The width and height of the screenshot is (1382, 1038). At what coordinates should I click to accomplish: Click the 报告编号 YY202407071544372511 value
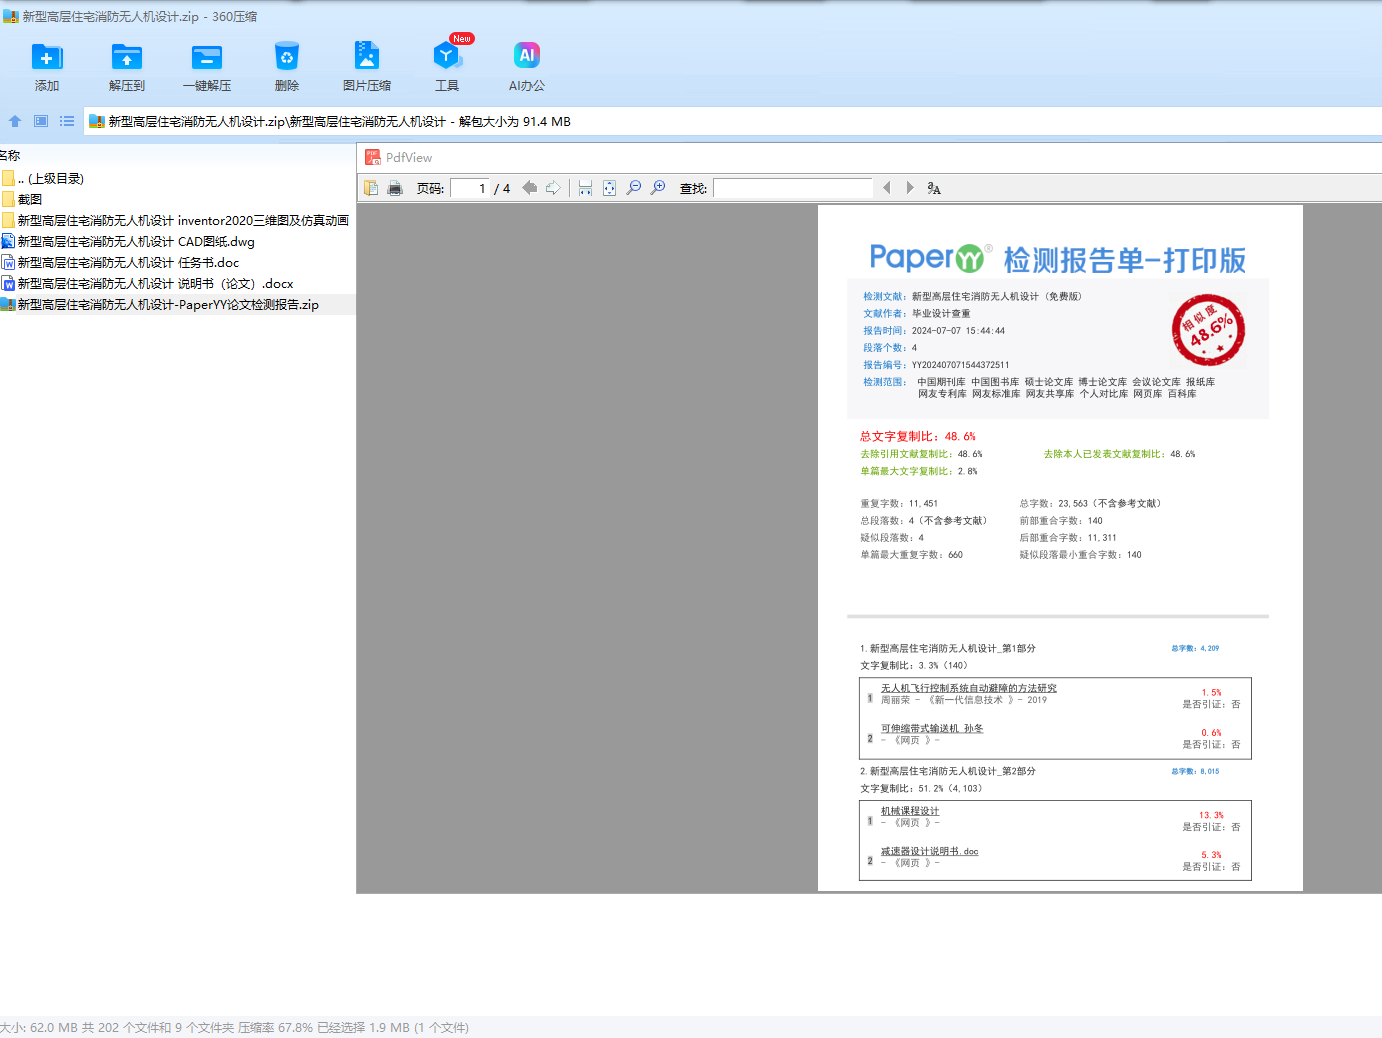pos(960,365)
